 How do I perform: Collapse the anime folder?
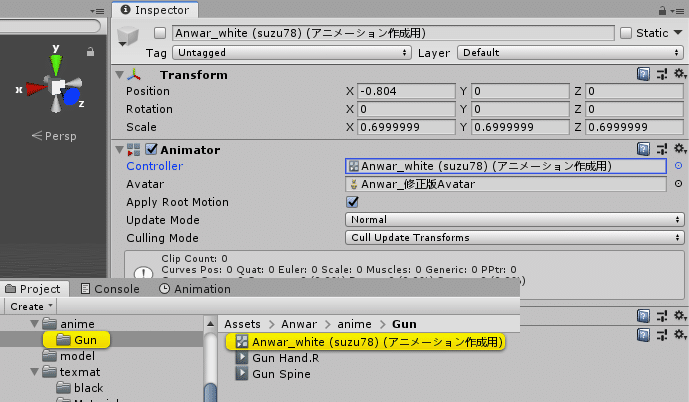tap(34, 324)
